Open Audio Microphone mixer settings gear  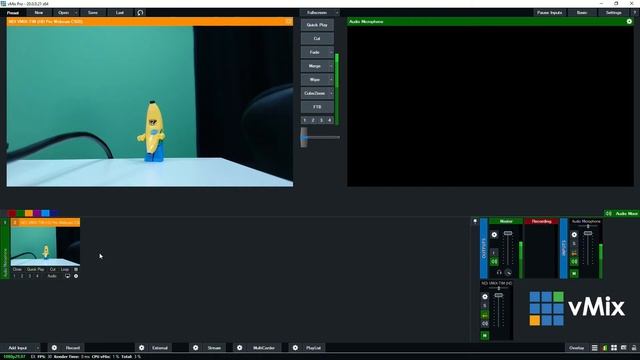[574, 235]
